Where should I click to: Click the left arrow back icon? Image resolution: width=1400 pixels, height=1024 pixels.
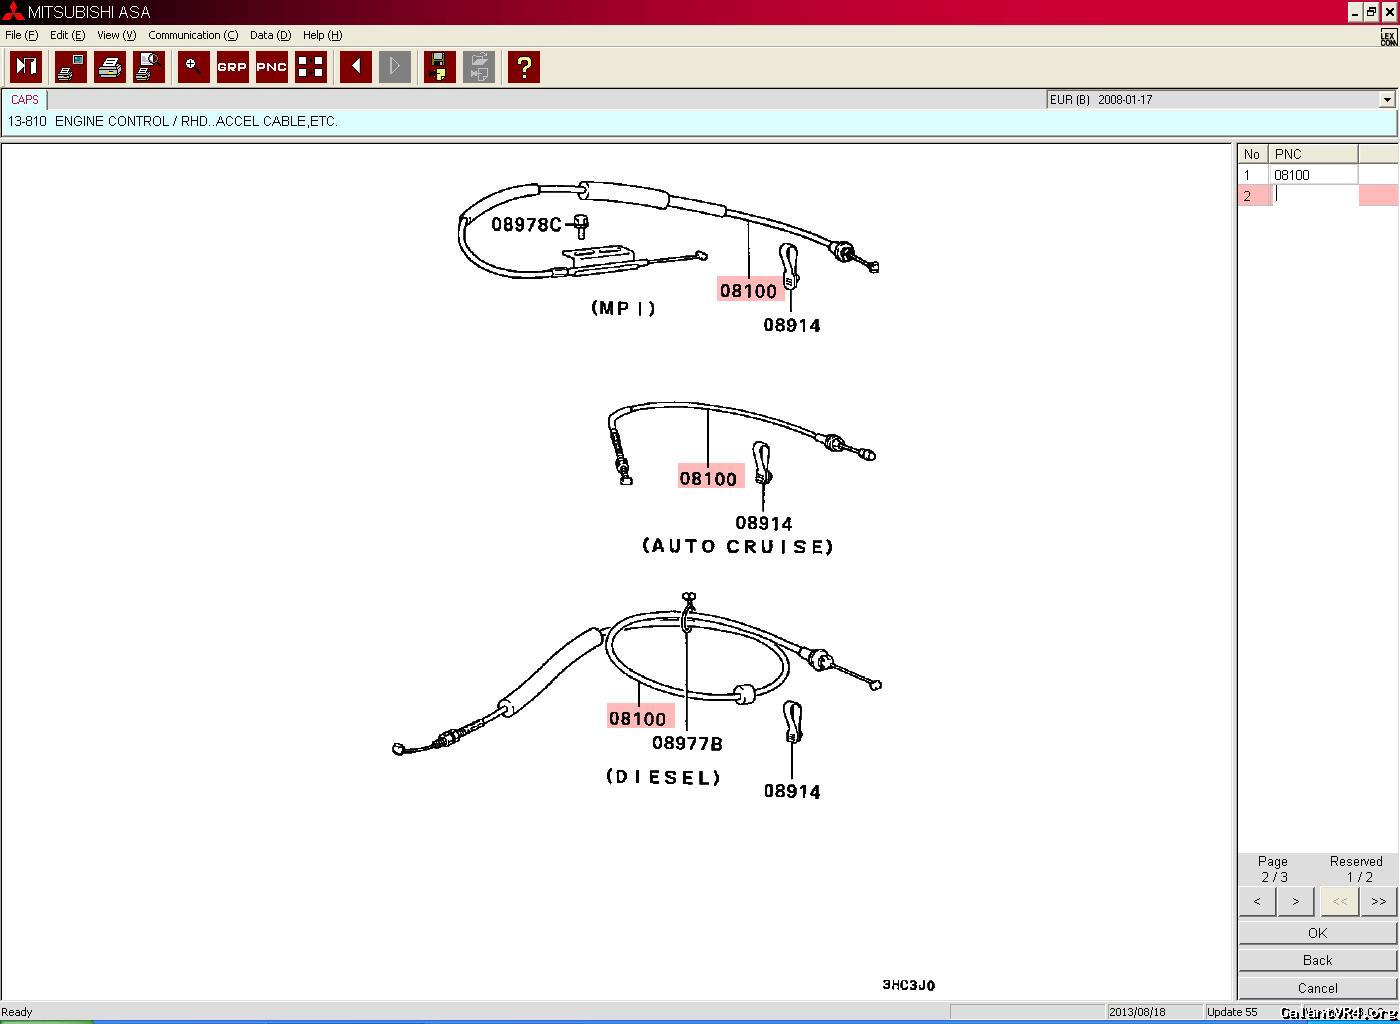point(355,67)
